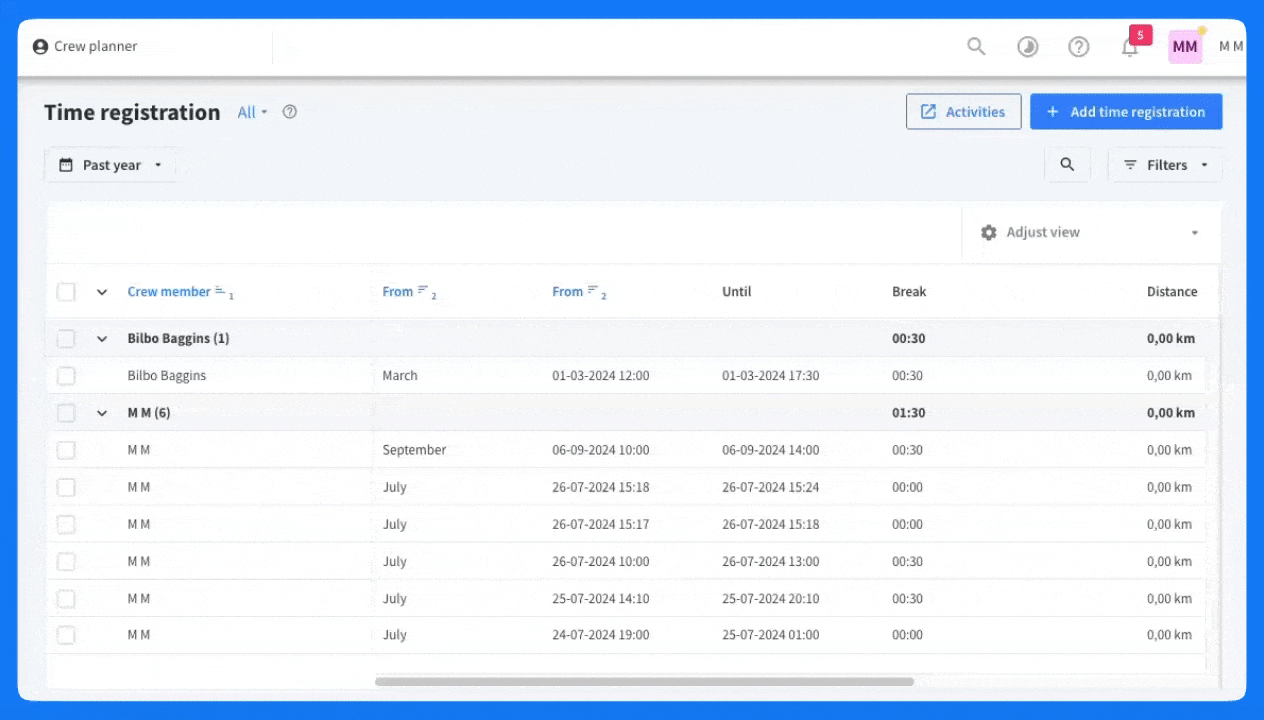Image resolution: width=1264 pixels, height=720 pixels.
Task: Click the "25-07-2024 01:00" Until cell
Action: tap(771, 635)
